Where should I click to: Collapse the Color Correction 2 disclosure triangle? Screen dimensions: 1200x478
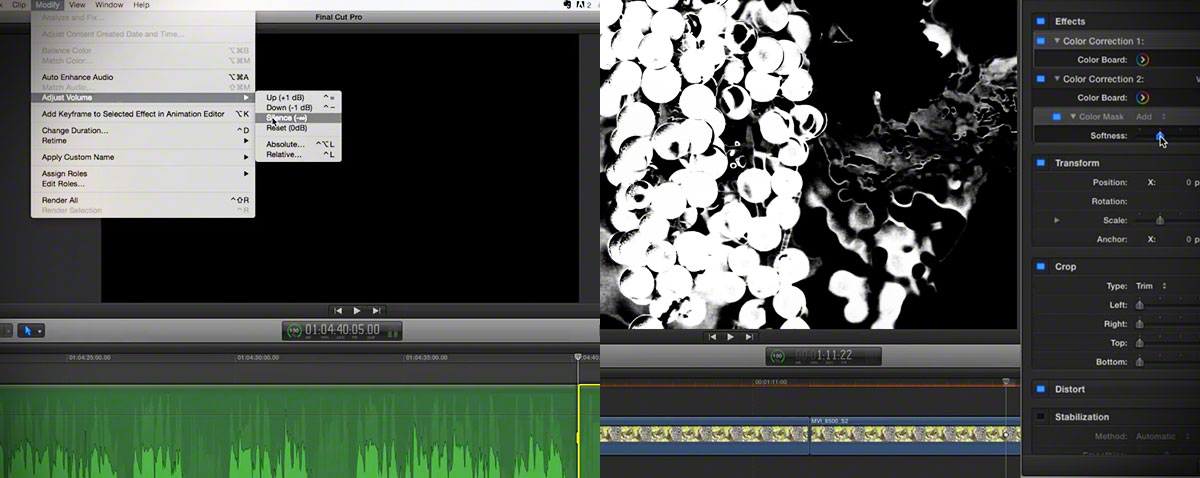pyautogui.click(x=1057, y=79)
